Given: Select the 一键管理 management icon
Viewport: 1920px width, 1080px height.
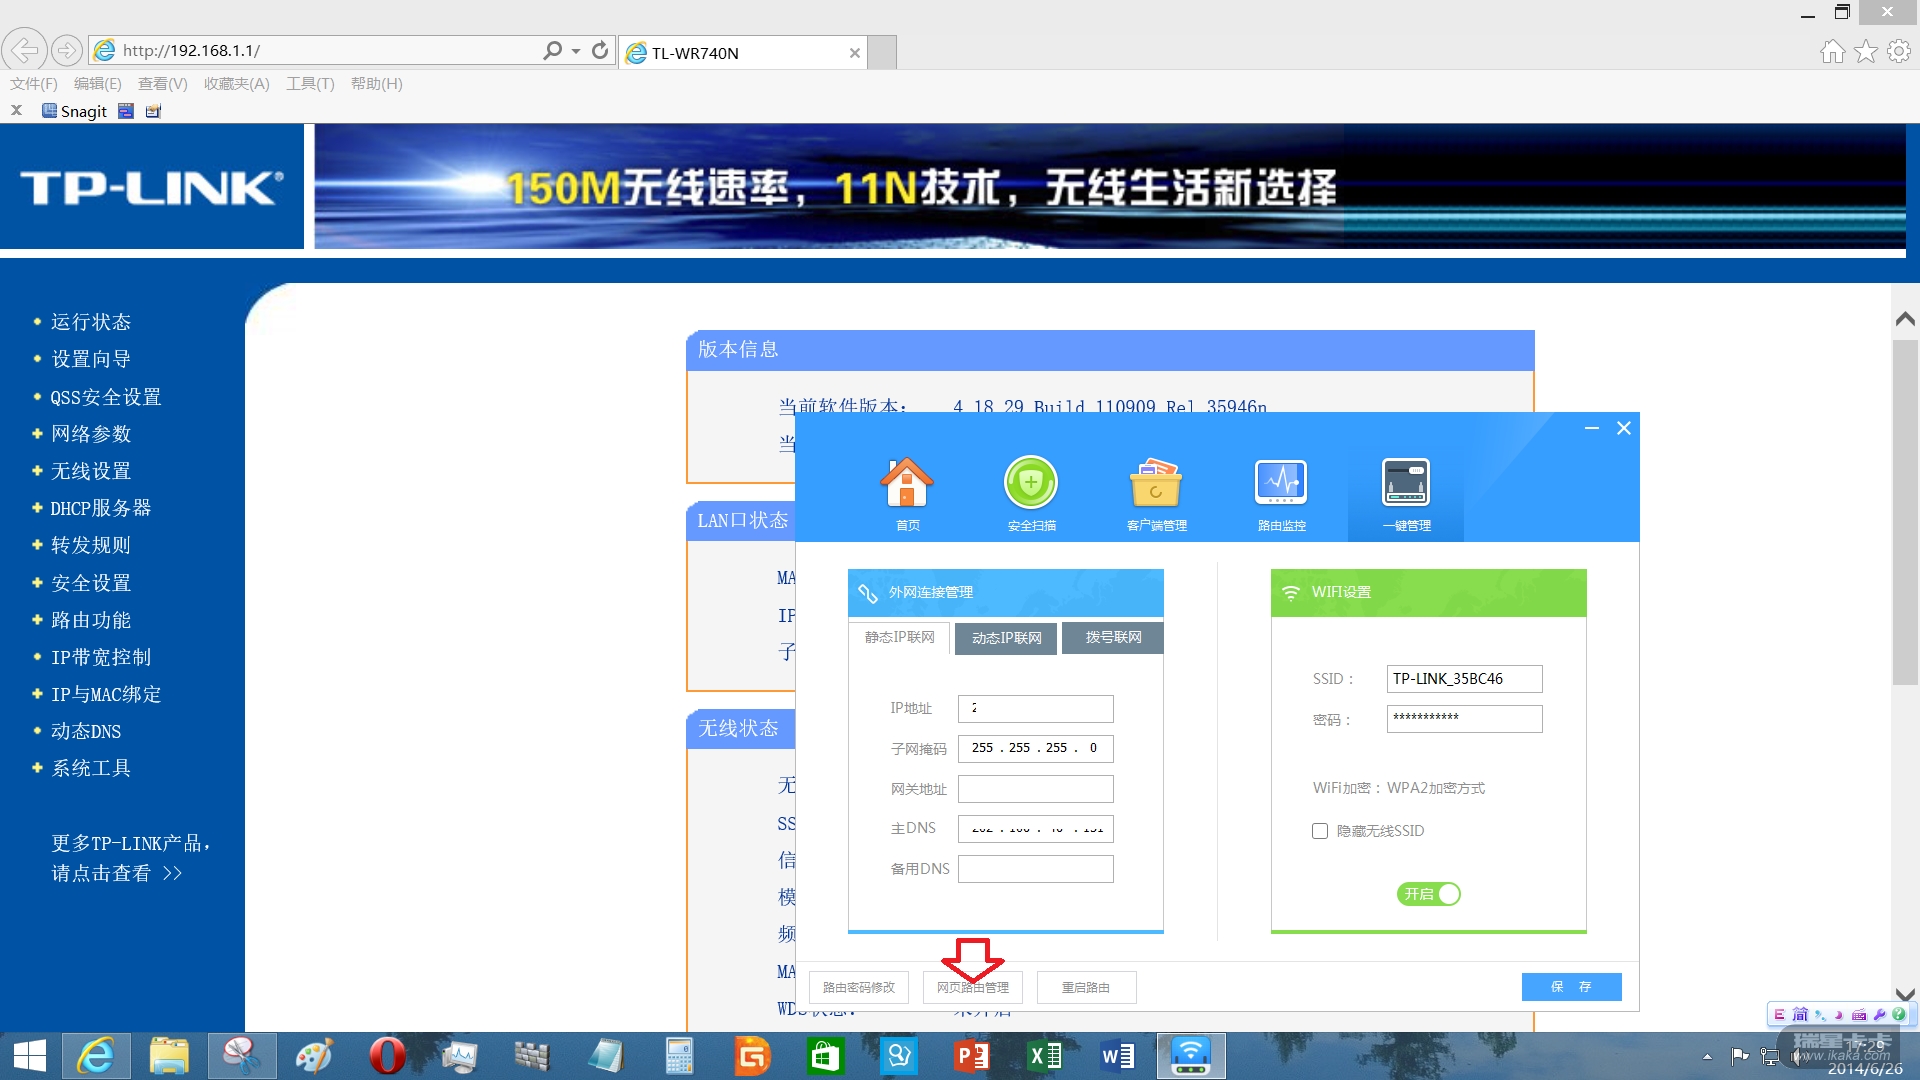Looking at the screenshot, I should (x=1405, y=484).
